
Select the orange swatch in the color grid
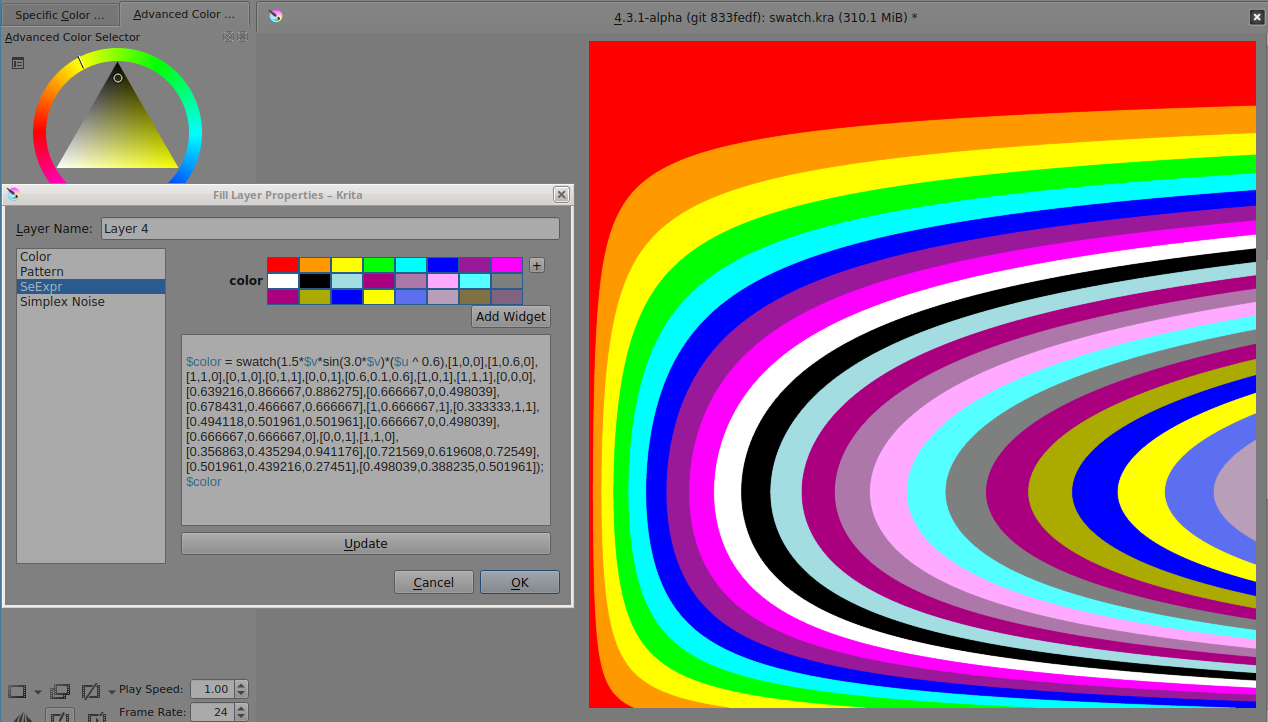[315, 265]
